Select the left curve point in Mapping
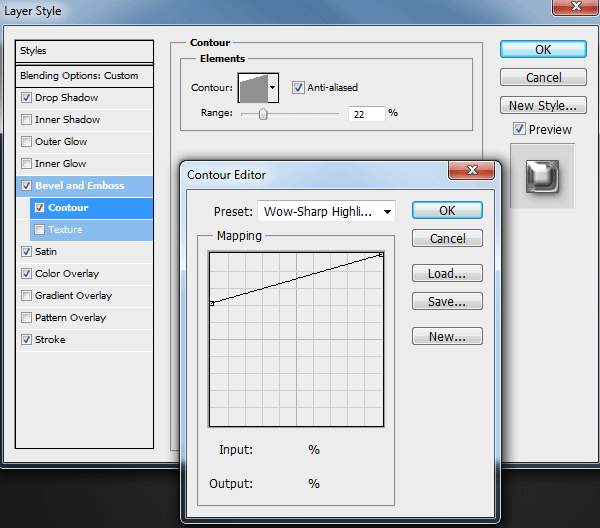Viewport: 600px width, 528px height. pyautogui.click(x=212, y=303)
